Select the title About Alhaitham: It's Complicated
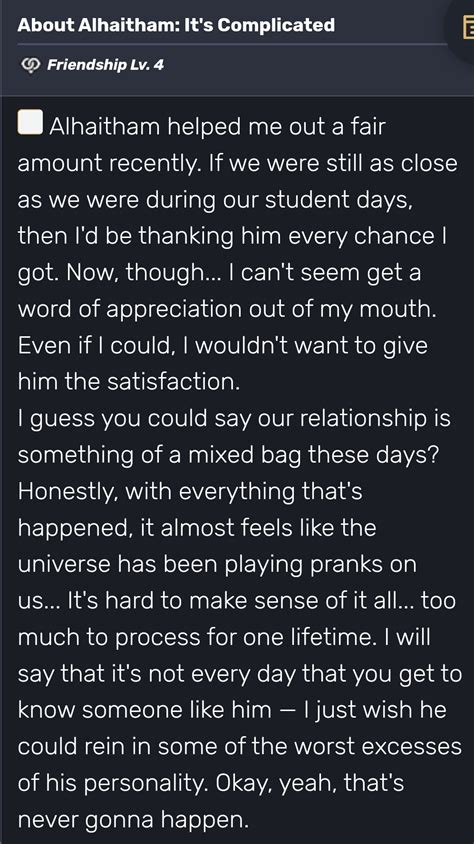Image resolution: width=474 pixels, height=844 pixels. (x=176, y=25)
